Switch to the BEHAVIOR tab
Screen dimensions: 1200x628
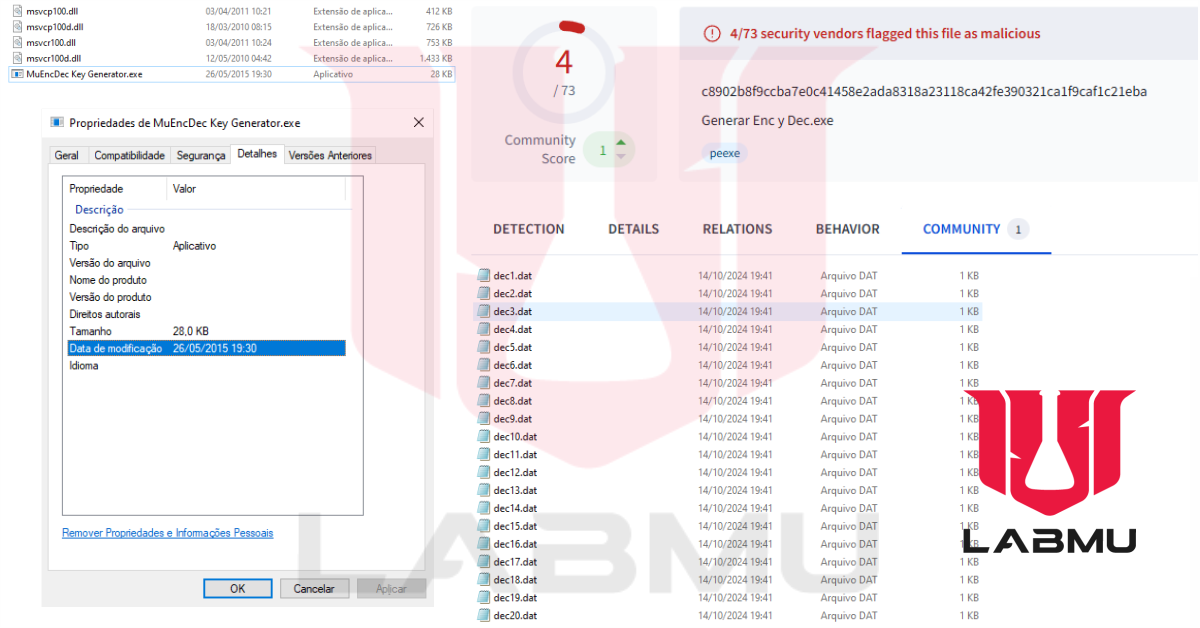[848, 229]
